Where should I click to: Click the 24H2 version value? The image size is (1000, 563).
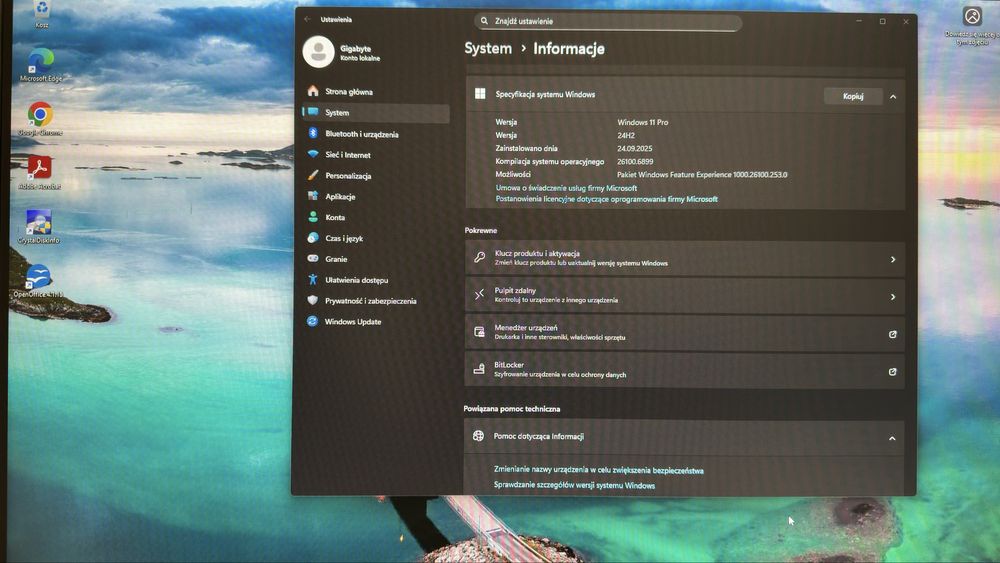626,136
